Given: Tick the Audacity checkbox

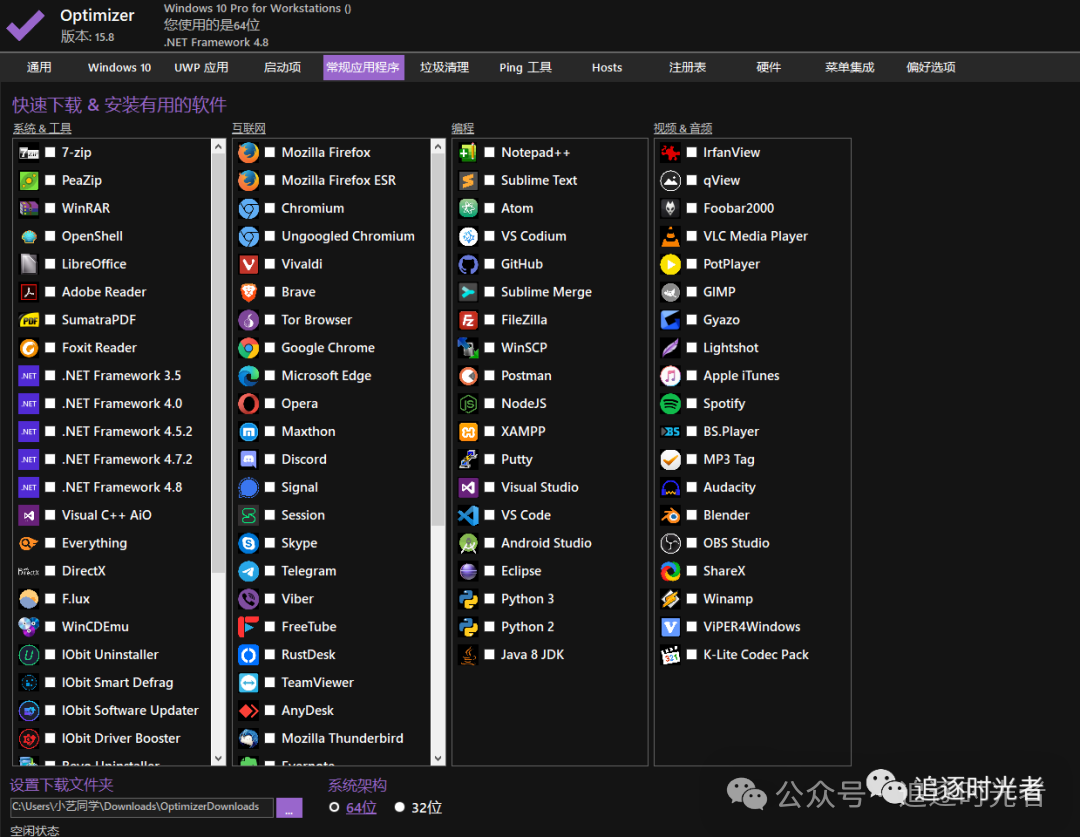Looking at the screenshot, I should click(x=692, y=487).
